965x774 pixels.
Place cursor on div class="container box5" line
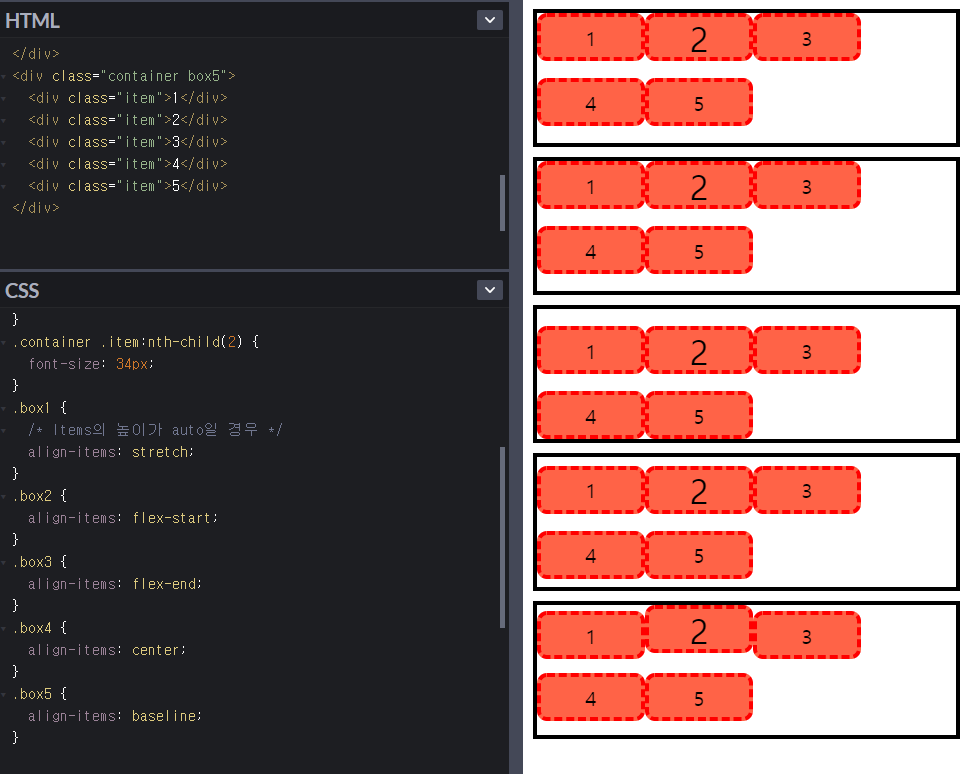[124, 76]
